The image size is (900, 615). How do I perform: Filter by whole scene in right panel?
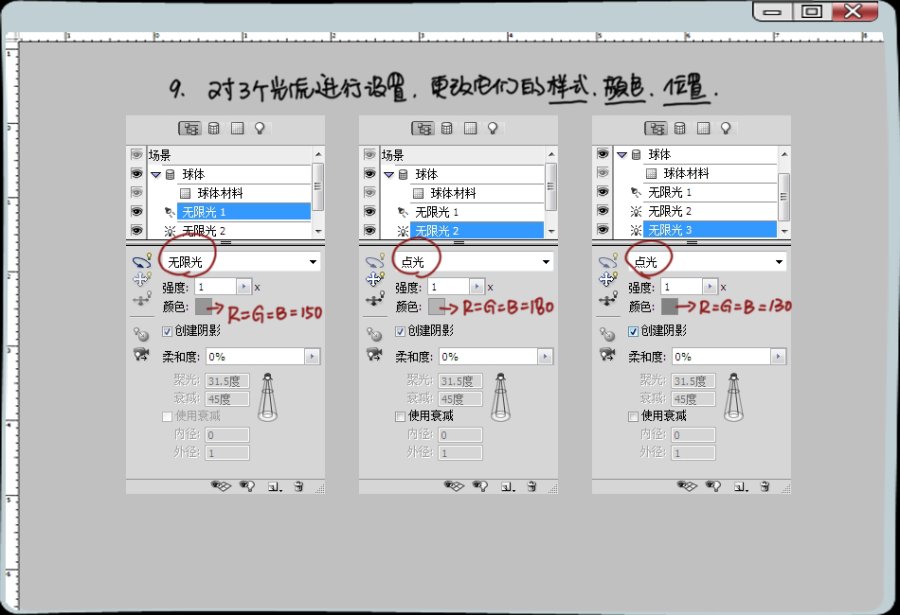[655, 128]
